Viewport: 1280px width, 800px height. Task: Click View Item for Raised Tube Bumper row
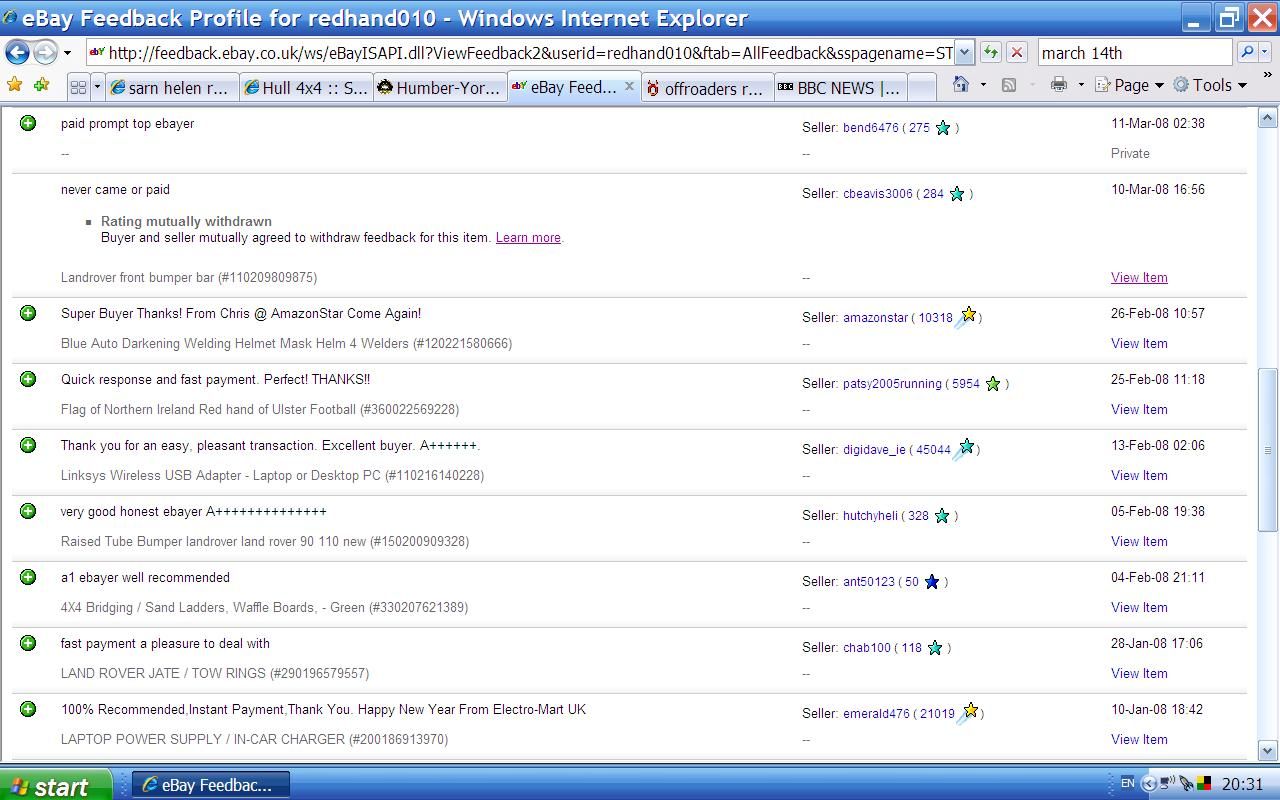click(x=1139, y=542)
